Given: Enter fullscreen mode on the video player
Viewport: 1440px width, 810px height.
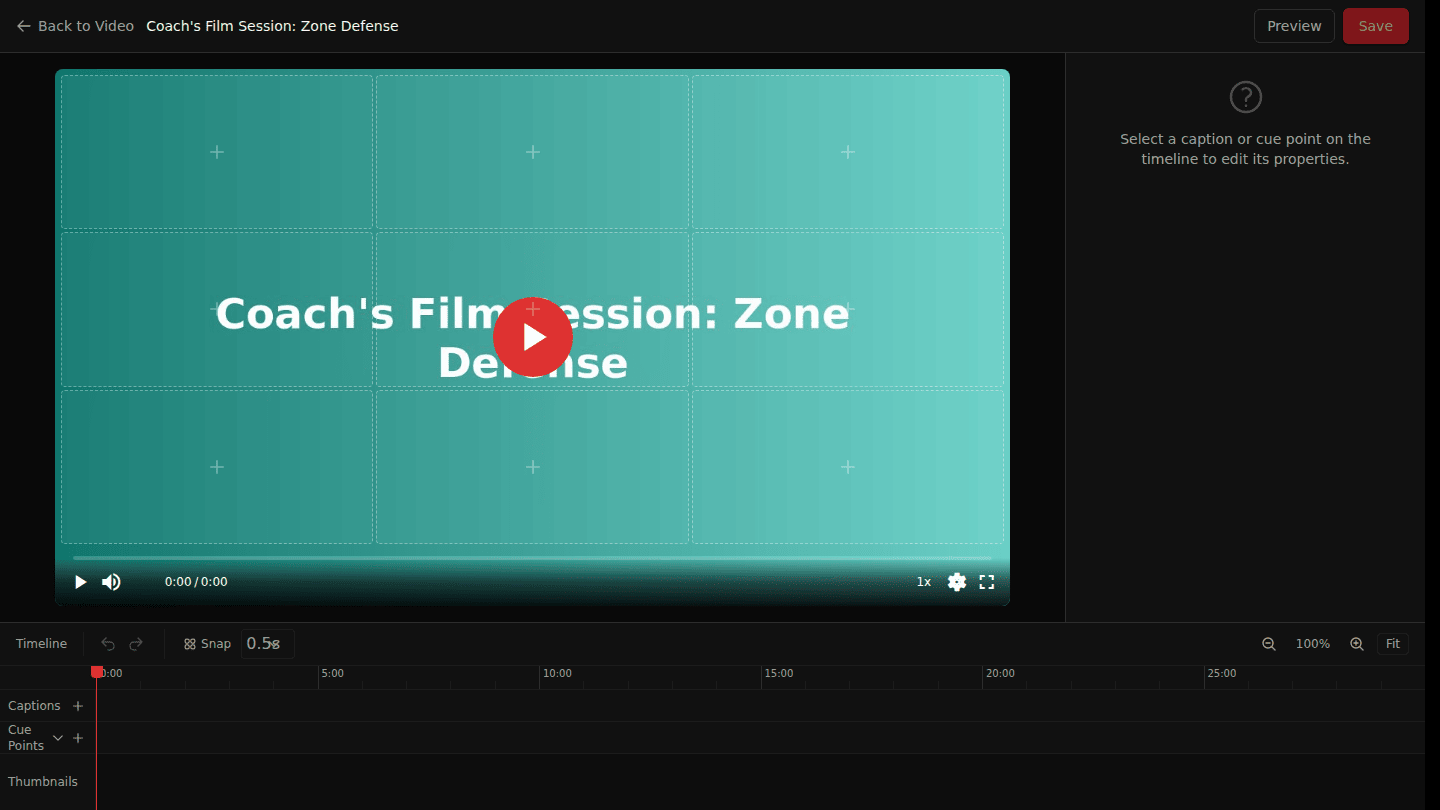Looking at the screenshot, I should (x=987, y=582).
